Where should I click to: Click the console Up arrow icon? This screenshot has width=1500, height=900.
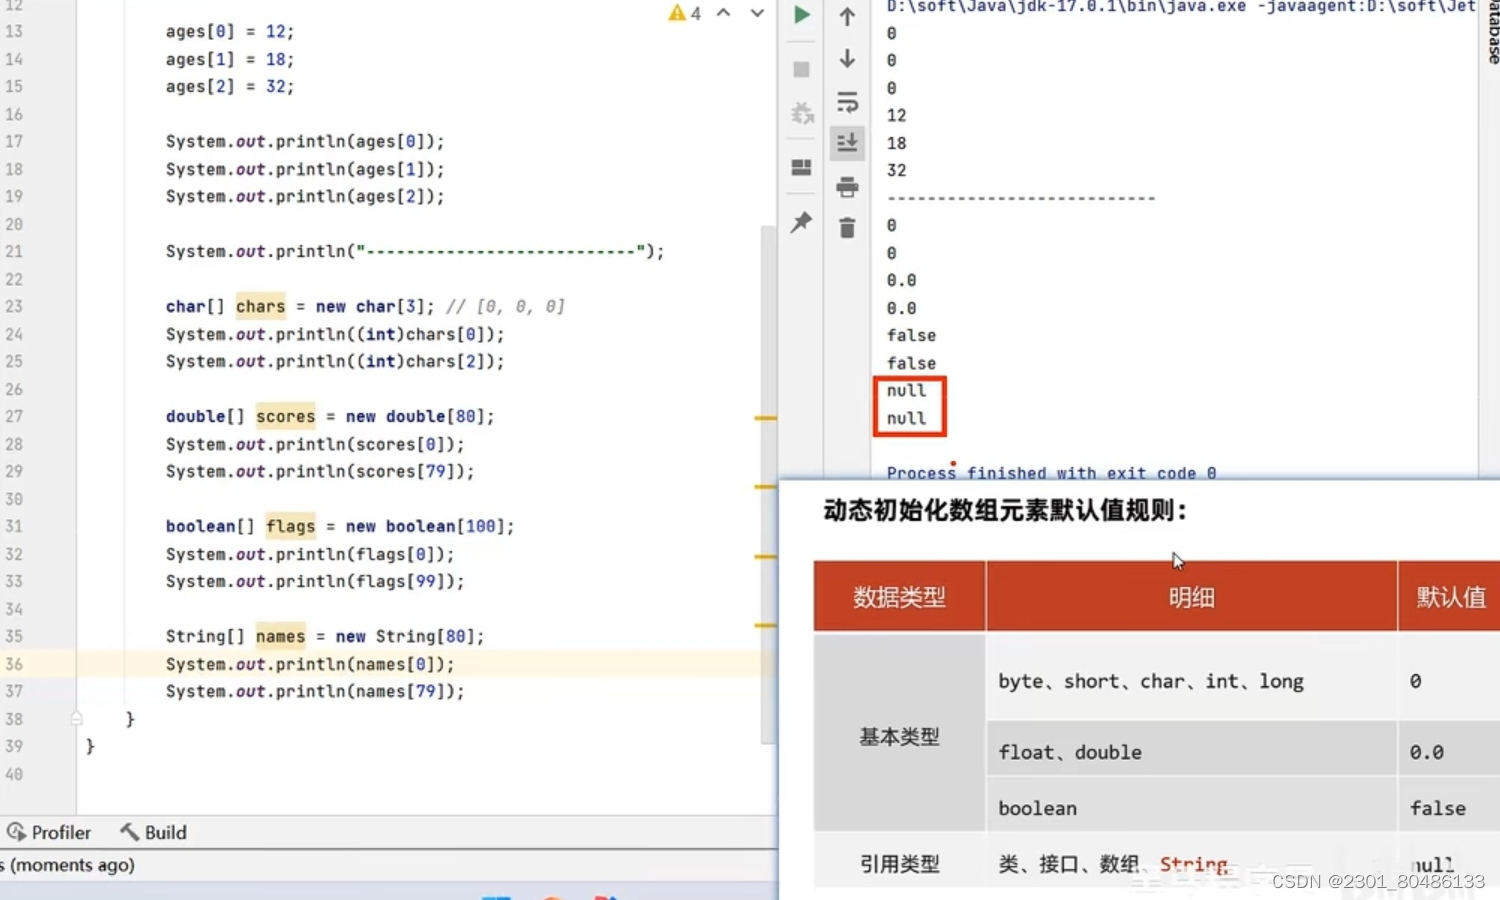847,16
